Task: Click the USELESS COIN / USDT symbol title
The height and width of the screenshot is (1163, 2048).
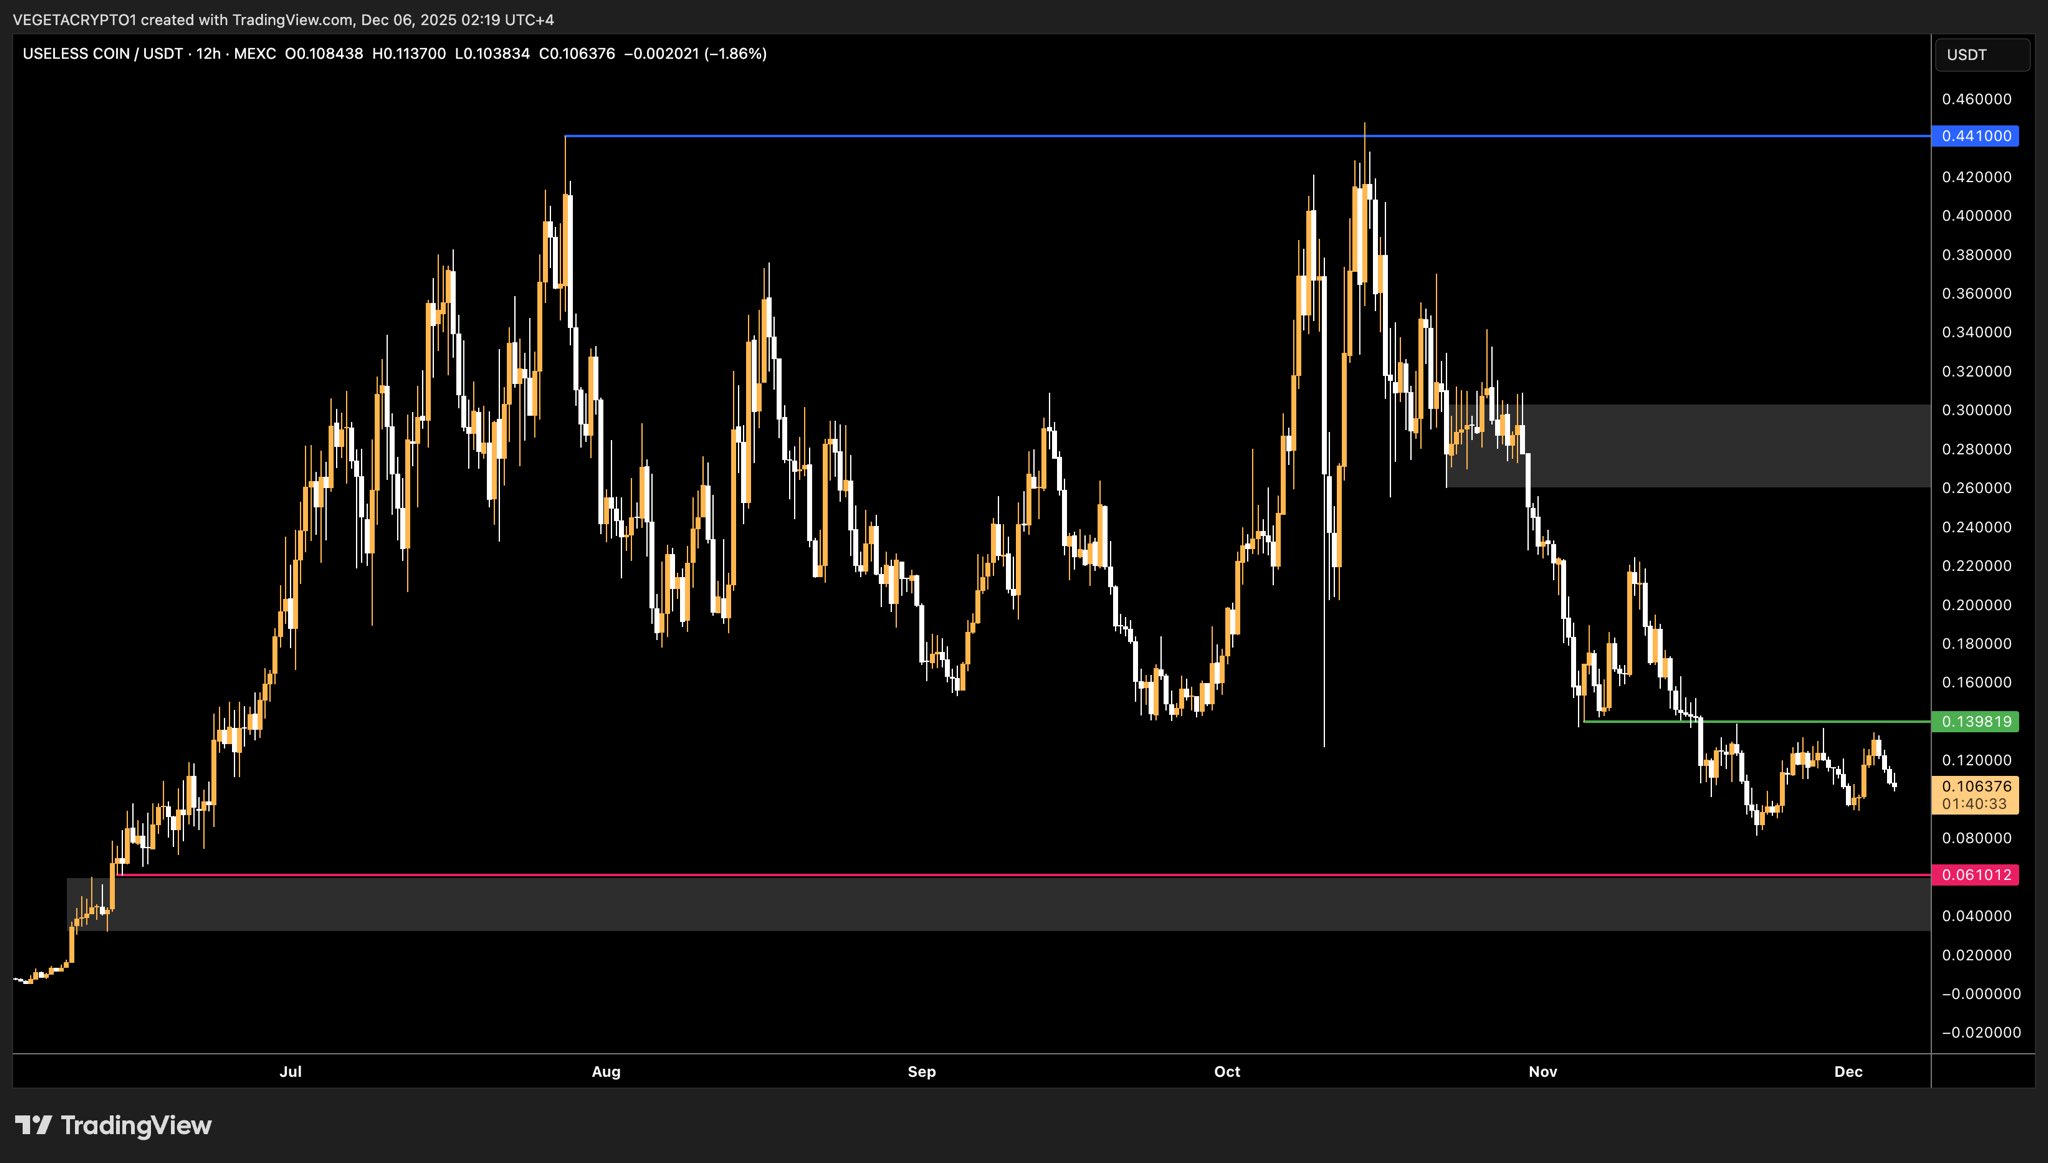Action: click(102, 54)
